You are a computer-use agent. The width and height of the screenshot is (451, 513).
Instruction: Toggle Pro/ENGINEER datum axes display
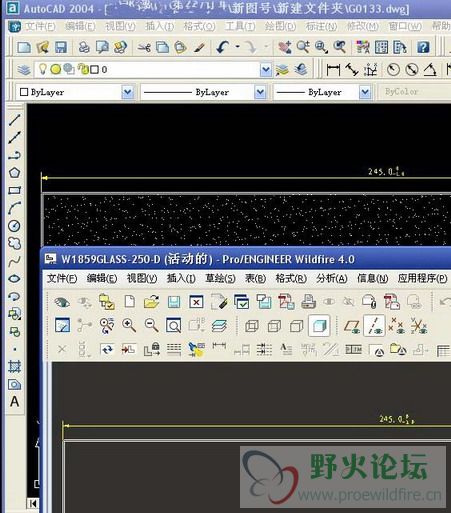pos(375,326)
